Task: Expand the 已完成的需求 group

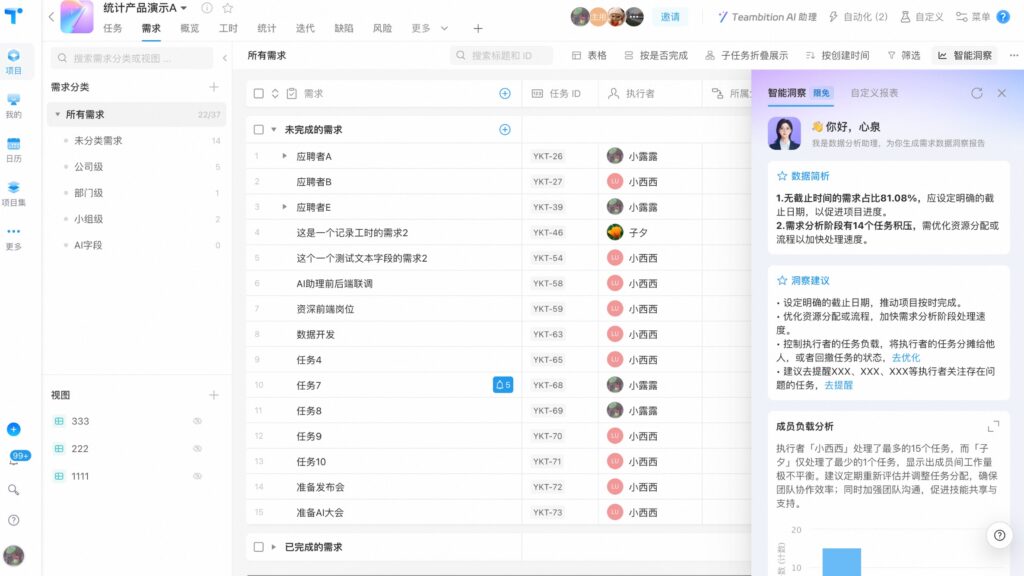Action: (274, 547)
